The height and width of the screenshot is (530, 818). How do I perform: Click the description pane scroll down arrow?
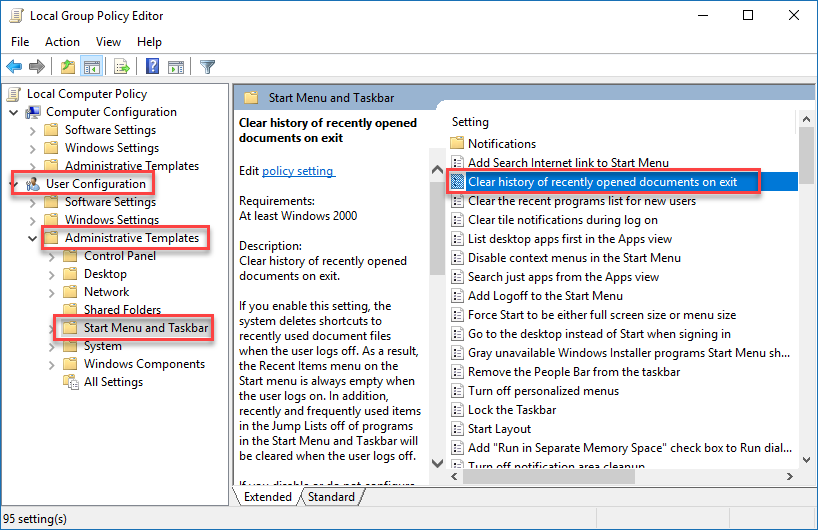pos(437,463)
